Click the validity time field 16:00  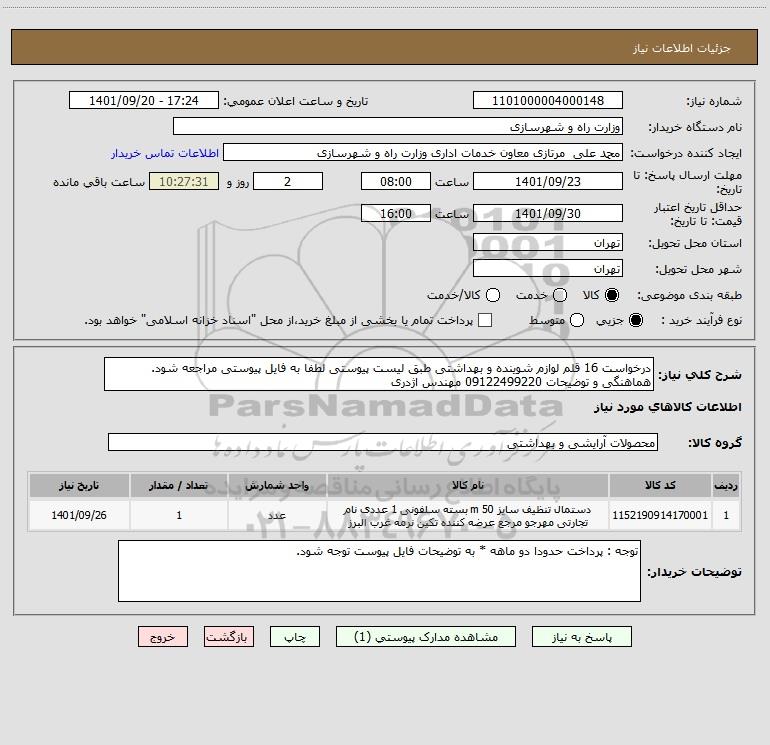[396, 213]
